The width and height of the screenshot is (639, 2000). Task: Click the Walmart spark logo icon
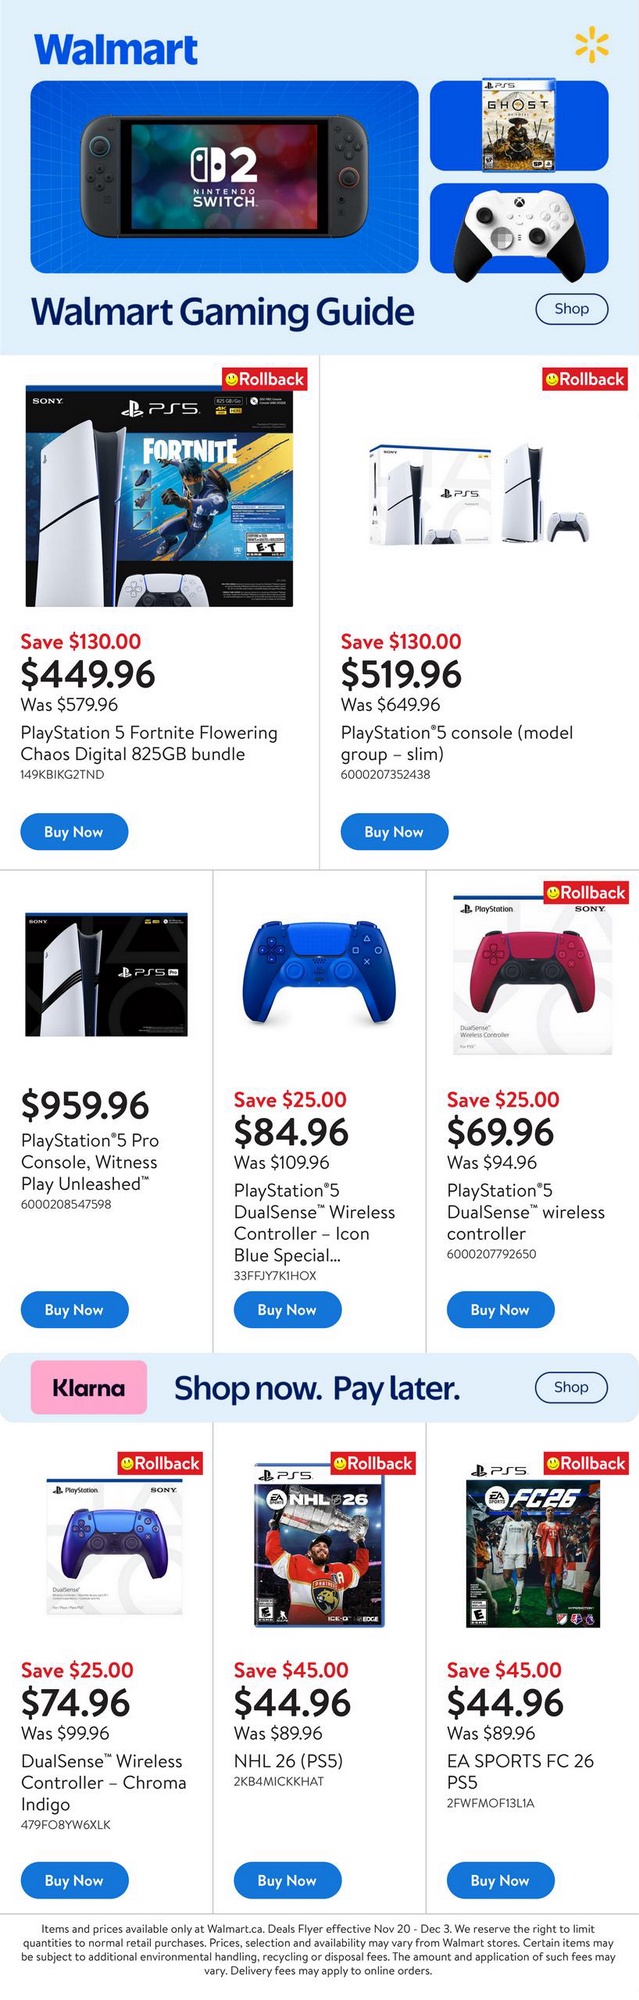tap(591, 45)
